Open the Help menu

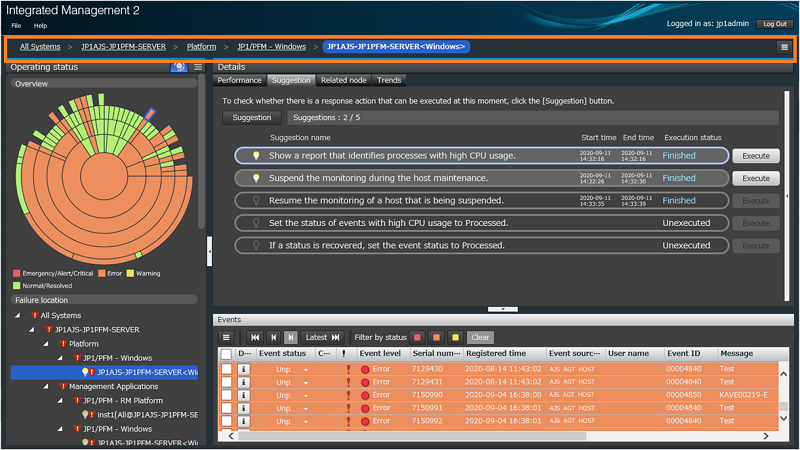coord(40,26)
